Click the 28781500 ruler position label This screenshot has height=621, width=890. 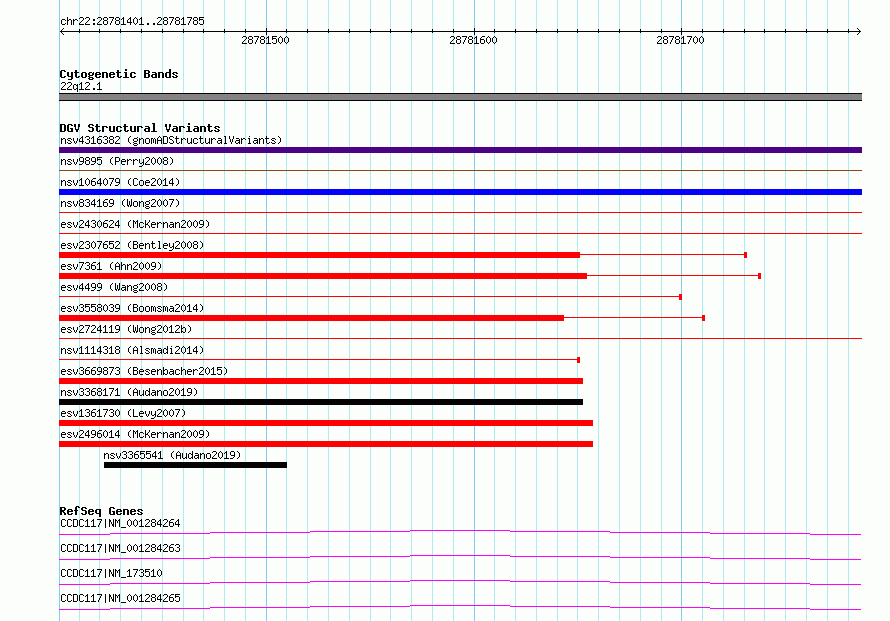pyautogui.click(x=265, y=40)
